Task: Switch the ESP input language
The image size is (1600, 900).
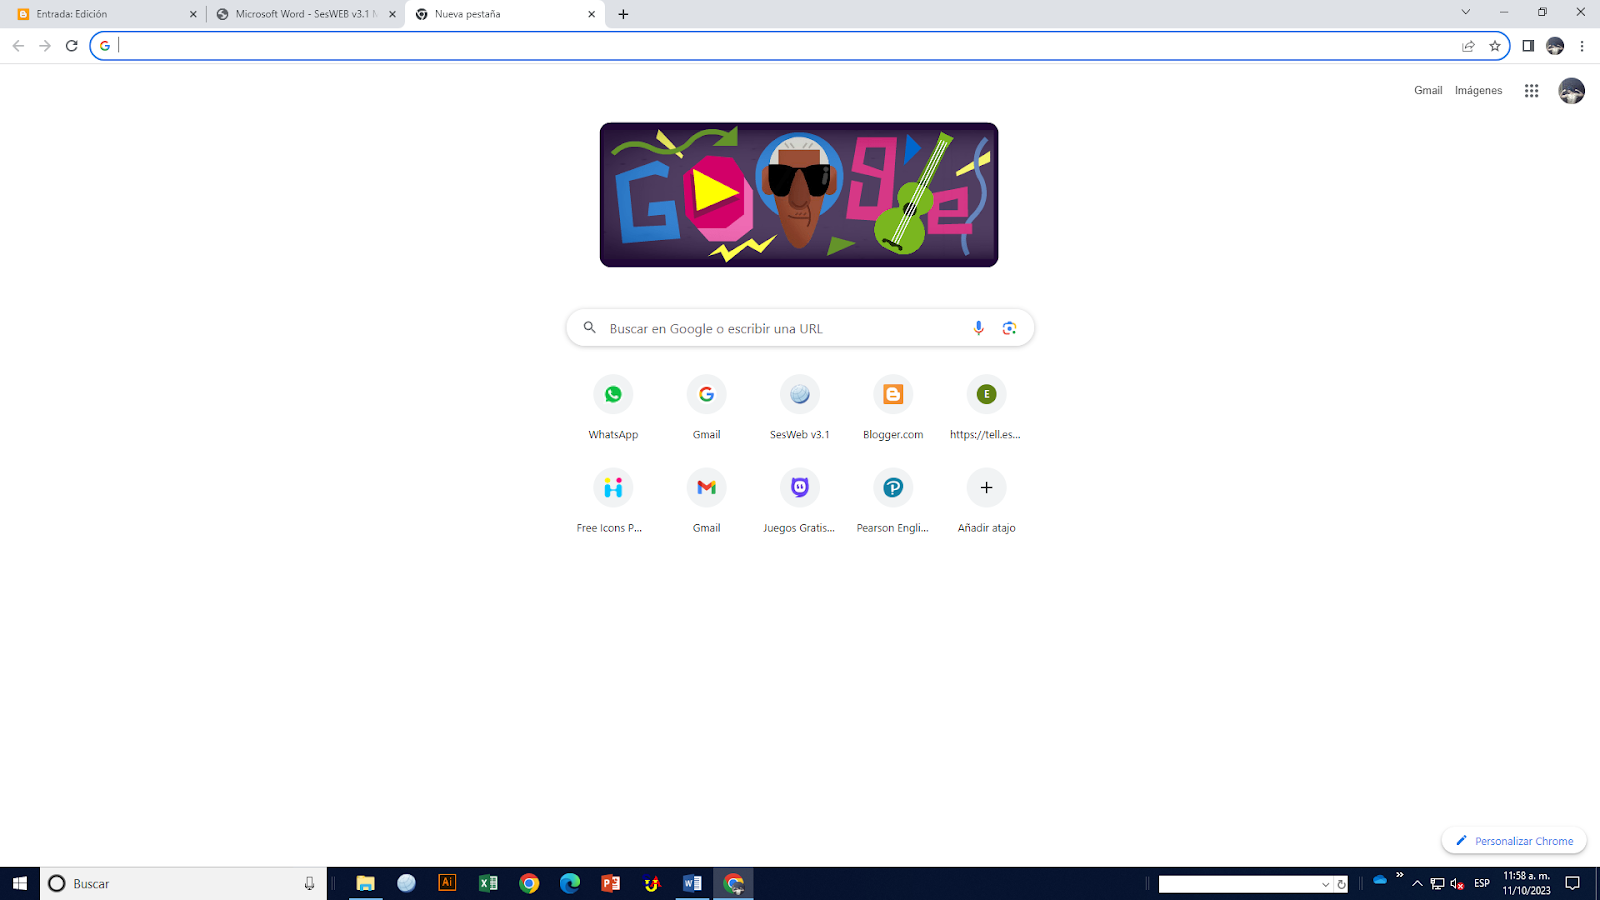Action: (x=1482, y=884)
